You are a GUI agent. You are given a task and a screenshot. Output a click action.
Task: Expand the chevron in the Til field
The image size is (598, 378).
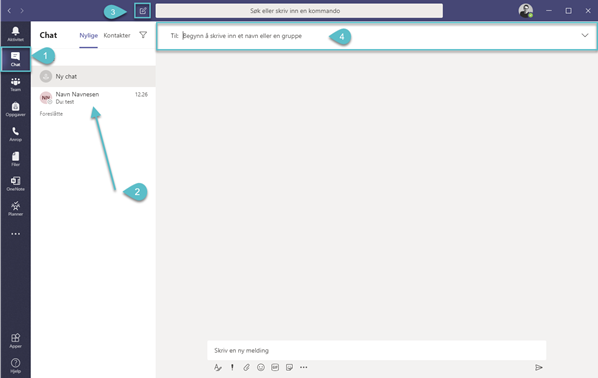tap(585, 35)
